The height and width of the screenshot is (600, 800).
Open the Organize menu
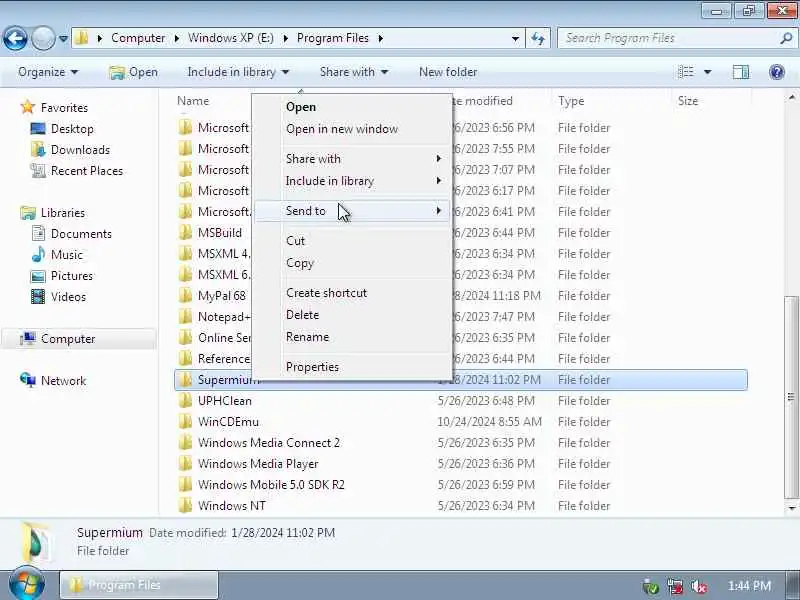point(48,72)
